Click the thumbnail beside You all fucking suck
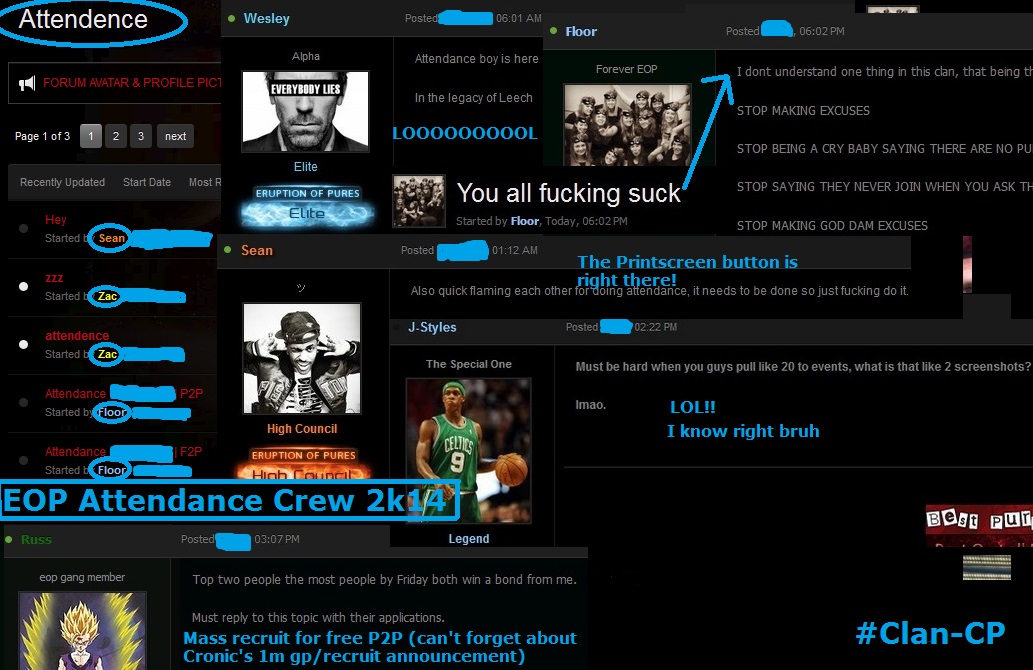This screenshot has height=670, width=1033. coord(419,201)
